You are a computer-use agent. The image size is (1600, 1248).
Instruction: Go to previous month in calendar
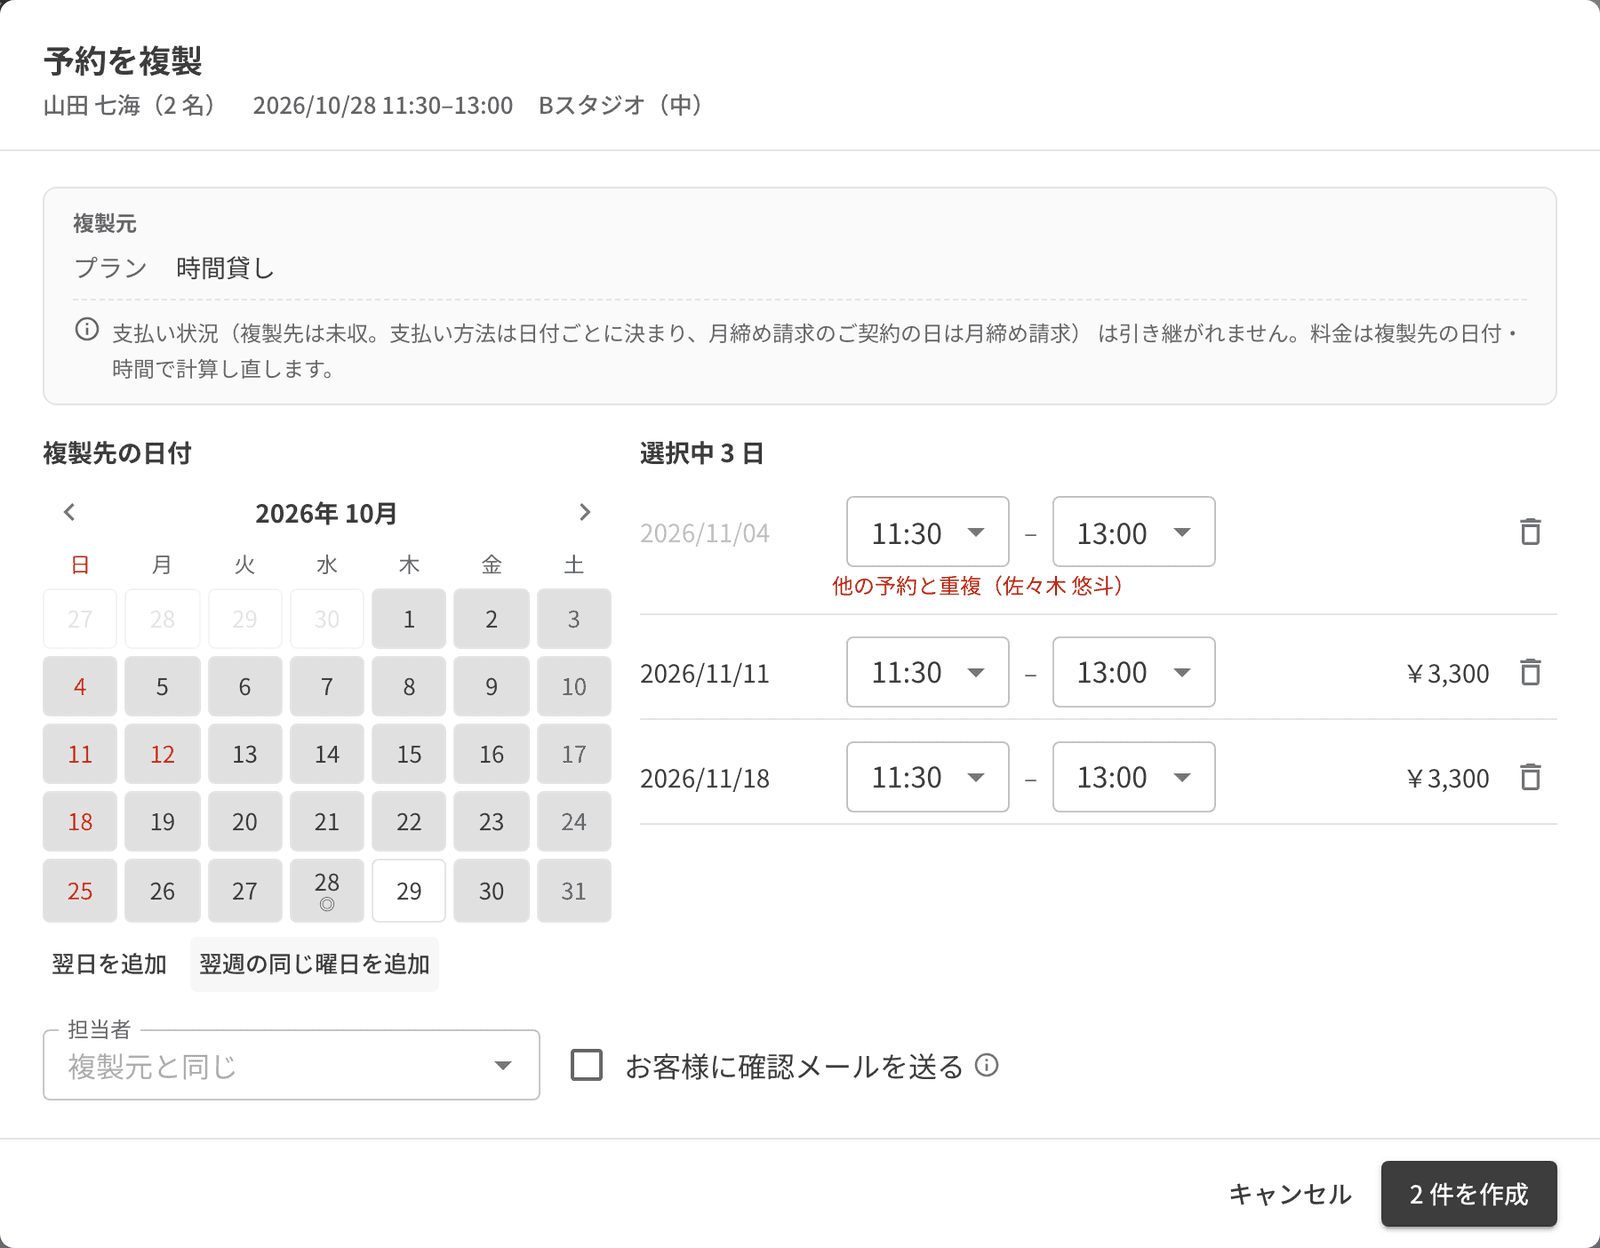coord(69,512)
